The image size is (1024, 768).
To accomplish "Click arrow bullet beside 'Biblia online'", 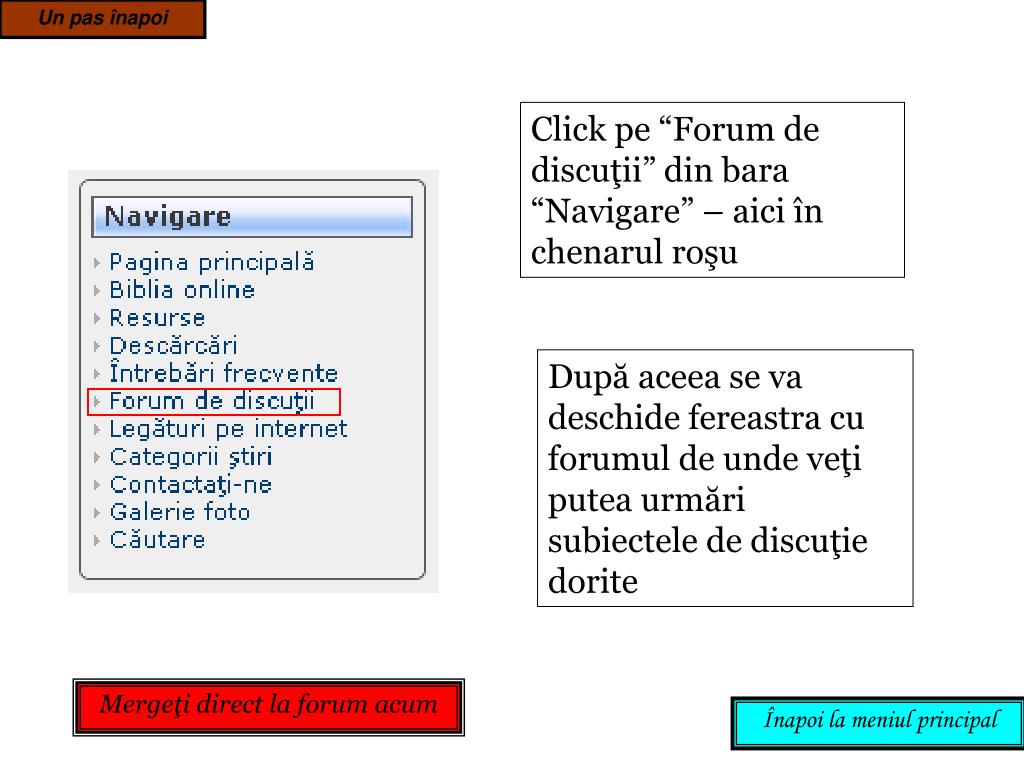I will (97, 291).
